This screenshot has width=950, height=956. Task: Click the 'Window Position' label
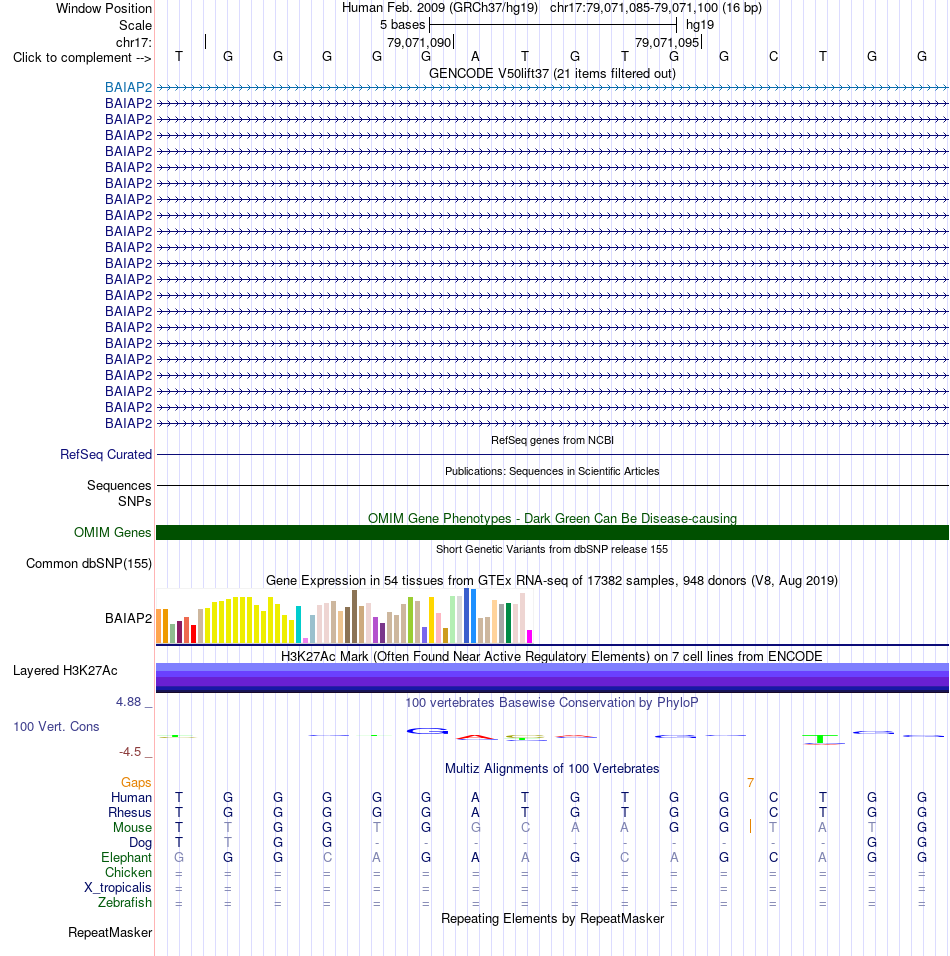[104, 9]
